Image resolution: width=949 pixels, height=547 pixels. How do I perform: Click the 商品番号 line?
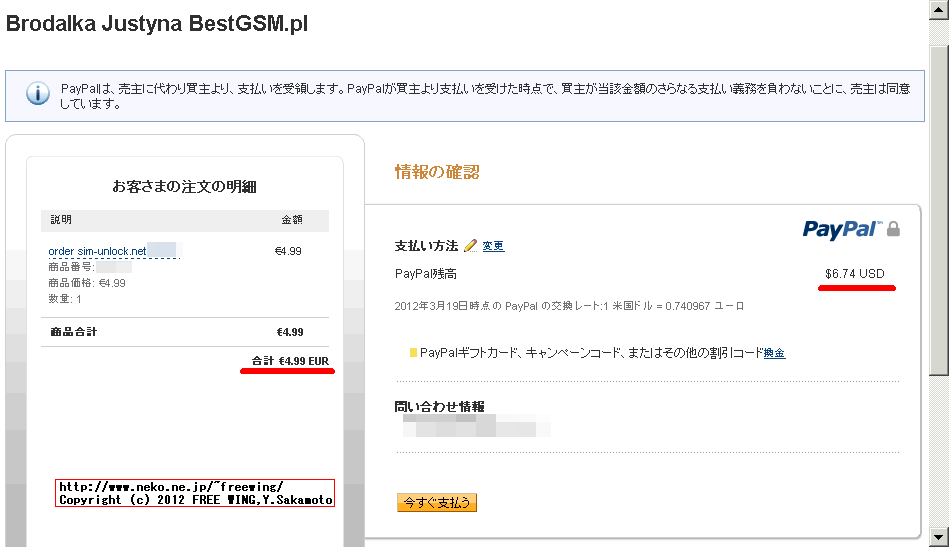click(90, 267)
